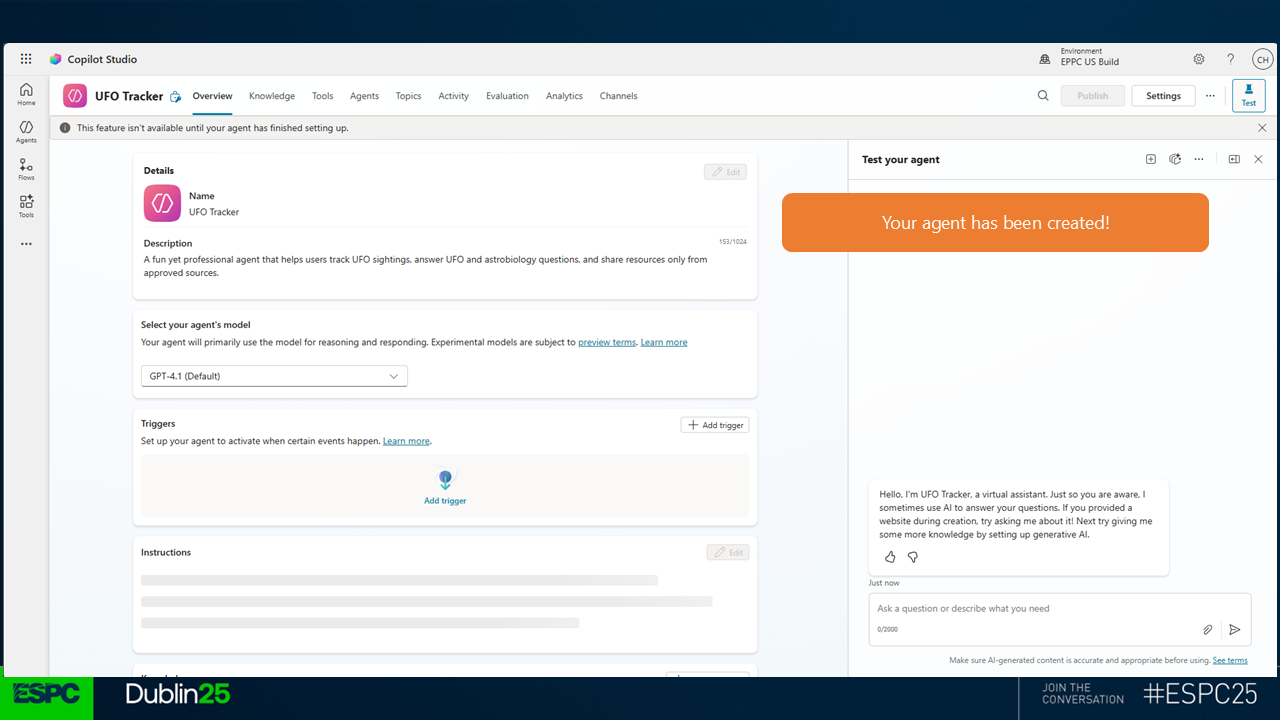Click the thumbs up feedback icon
The image size is (1280, 720).
890,557
